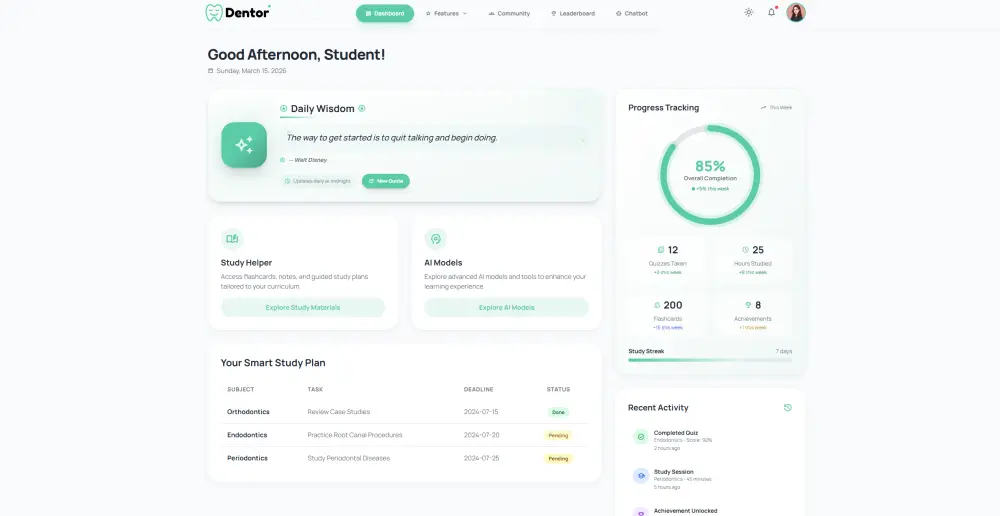Toggle the light/dark theme sun icon
Image resolution: width=1000 pixels, height=516 pixels.
click(749, 12)
